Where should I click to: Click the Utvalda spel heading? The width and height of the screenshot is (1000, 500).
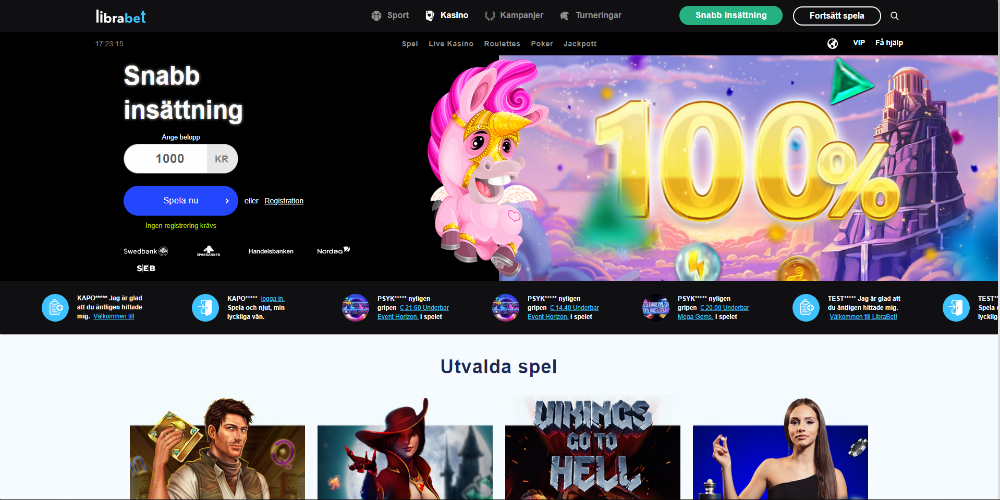coord(499,367)
